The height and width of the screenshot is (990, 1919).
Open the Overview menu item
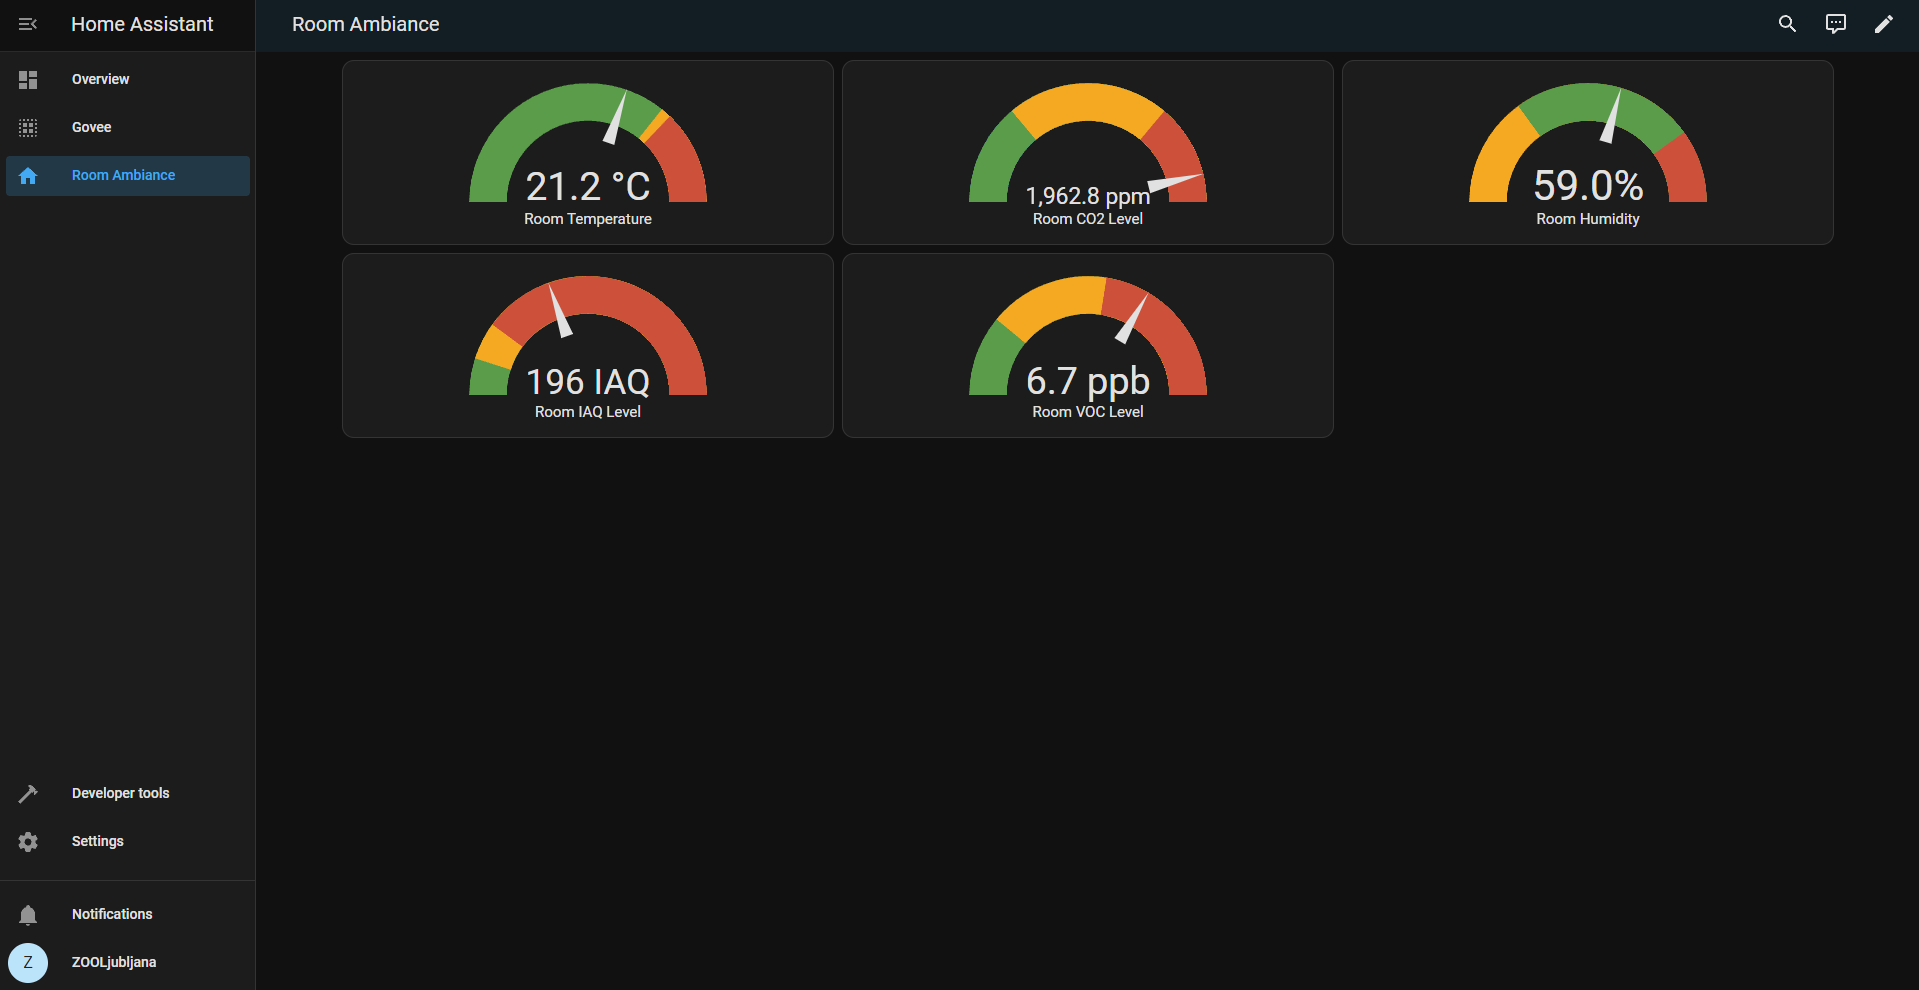100,80
